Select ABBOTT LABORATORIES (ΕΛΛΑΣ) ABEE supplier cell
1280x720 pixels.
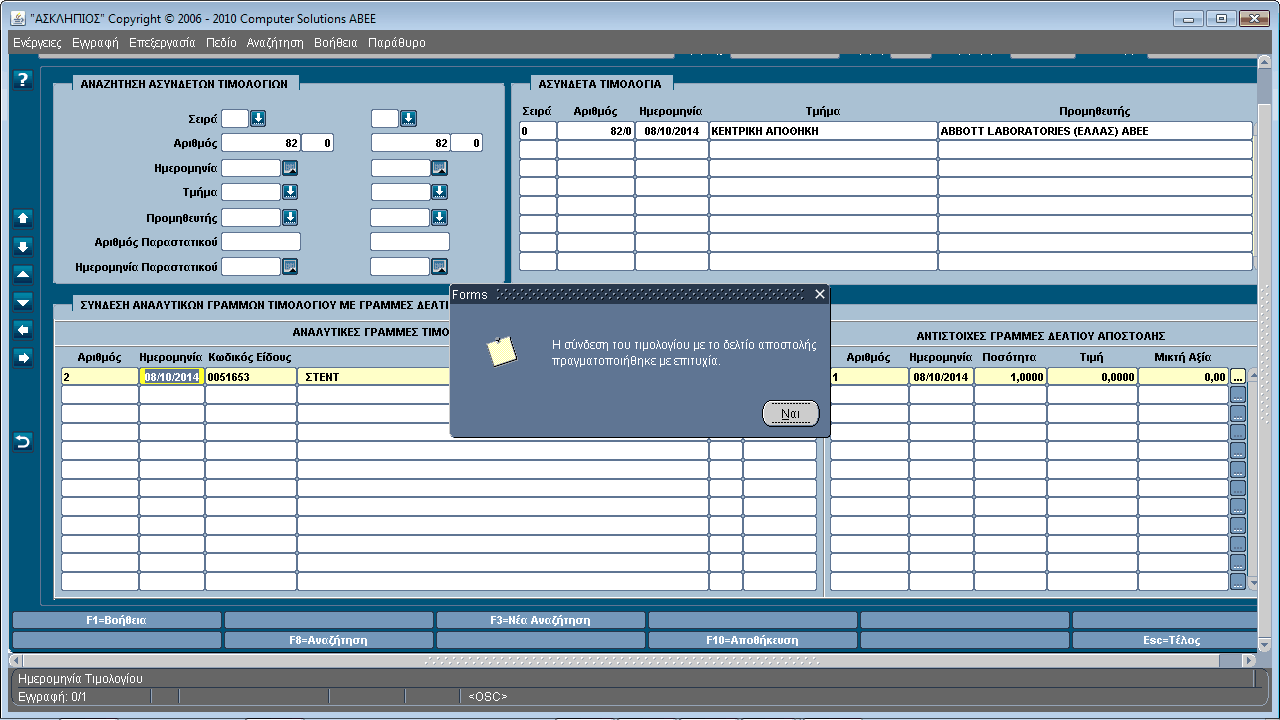[1095, 131]
